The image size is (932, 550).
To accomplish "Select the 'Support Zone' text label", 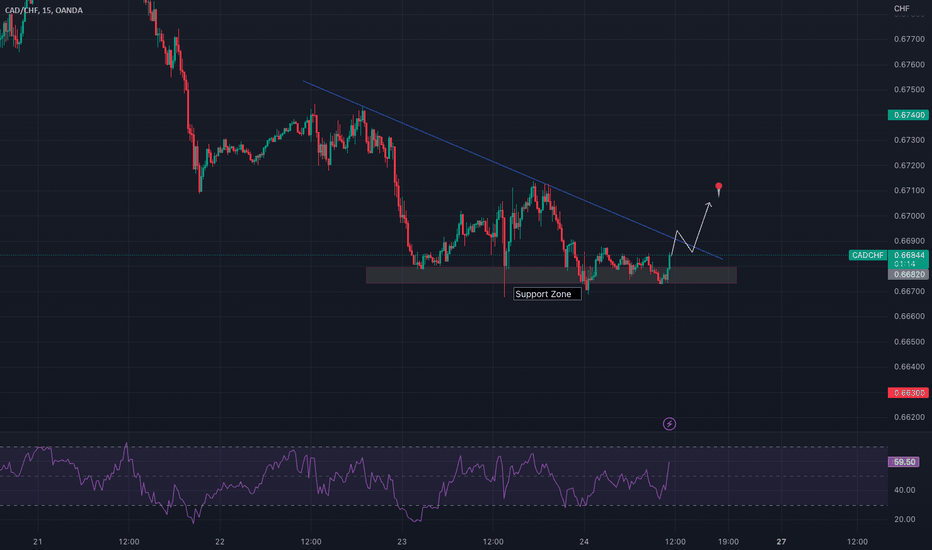I will click(x=547, y=294).
